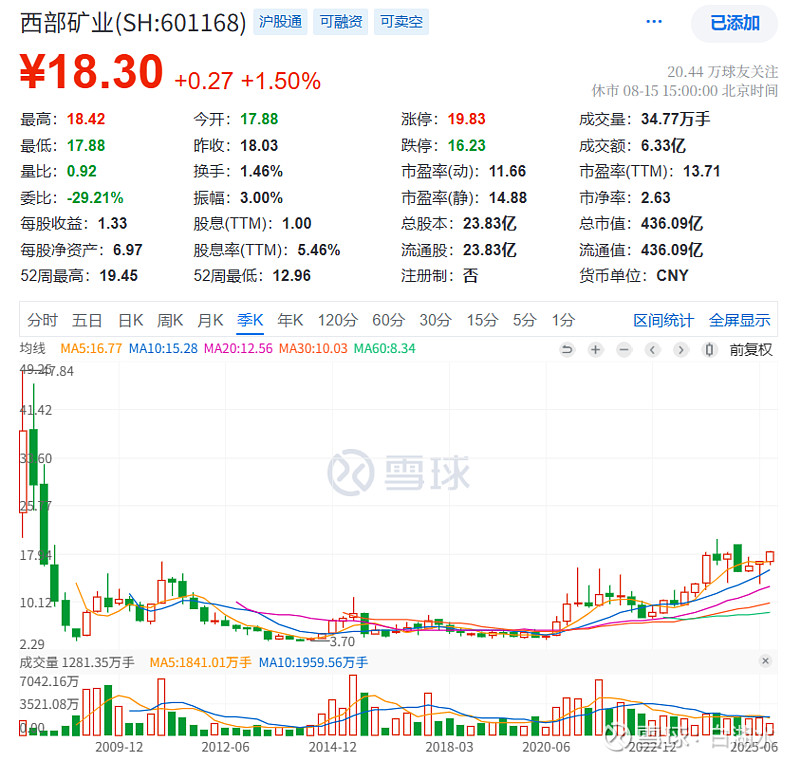800x762 pixels.
Task: Click the 3.70 low price marker
Action: 342,642
